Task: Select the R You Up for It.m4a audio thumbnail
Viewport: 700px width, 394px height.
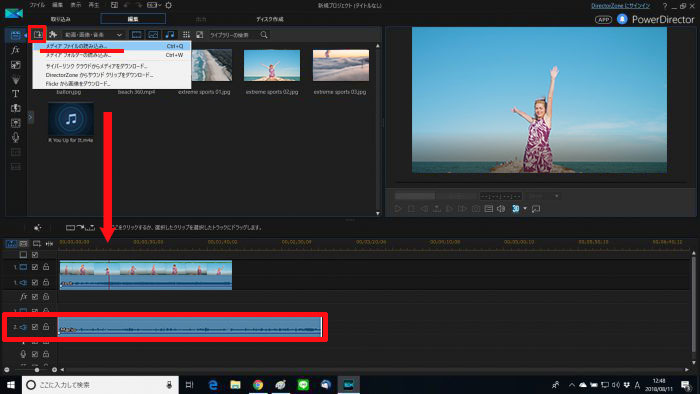Action: [71, 119]
